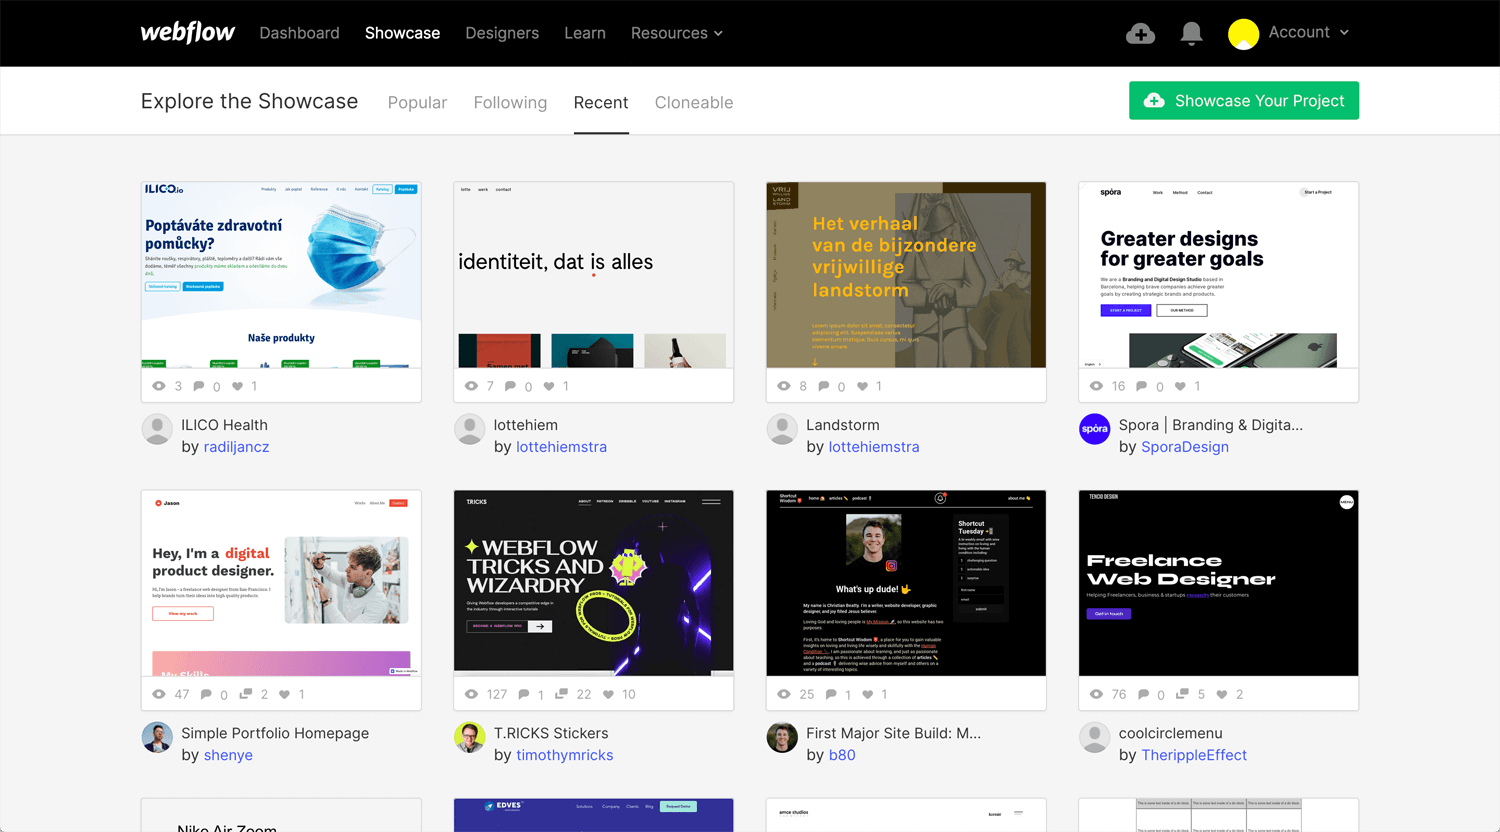Open the First Major Site Build thumbnail
Image resolution: width=1500 pixels, height=832 pixels.
click(x=906, y=583)
